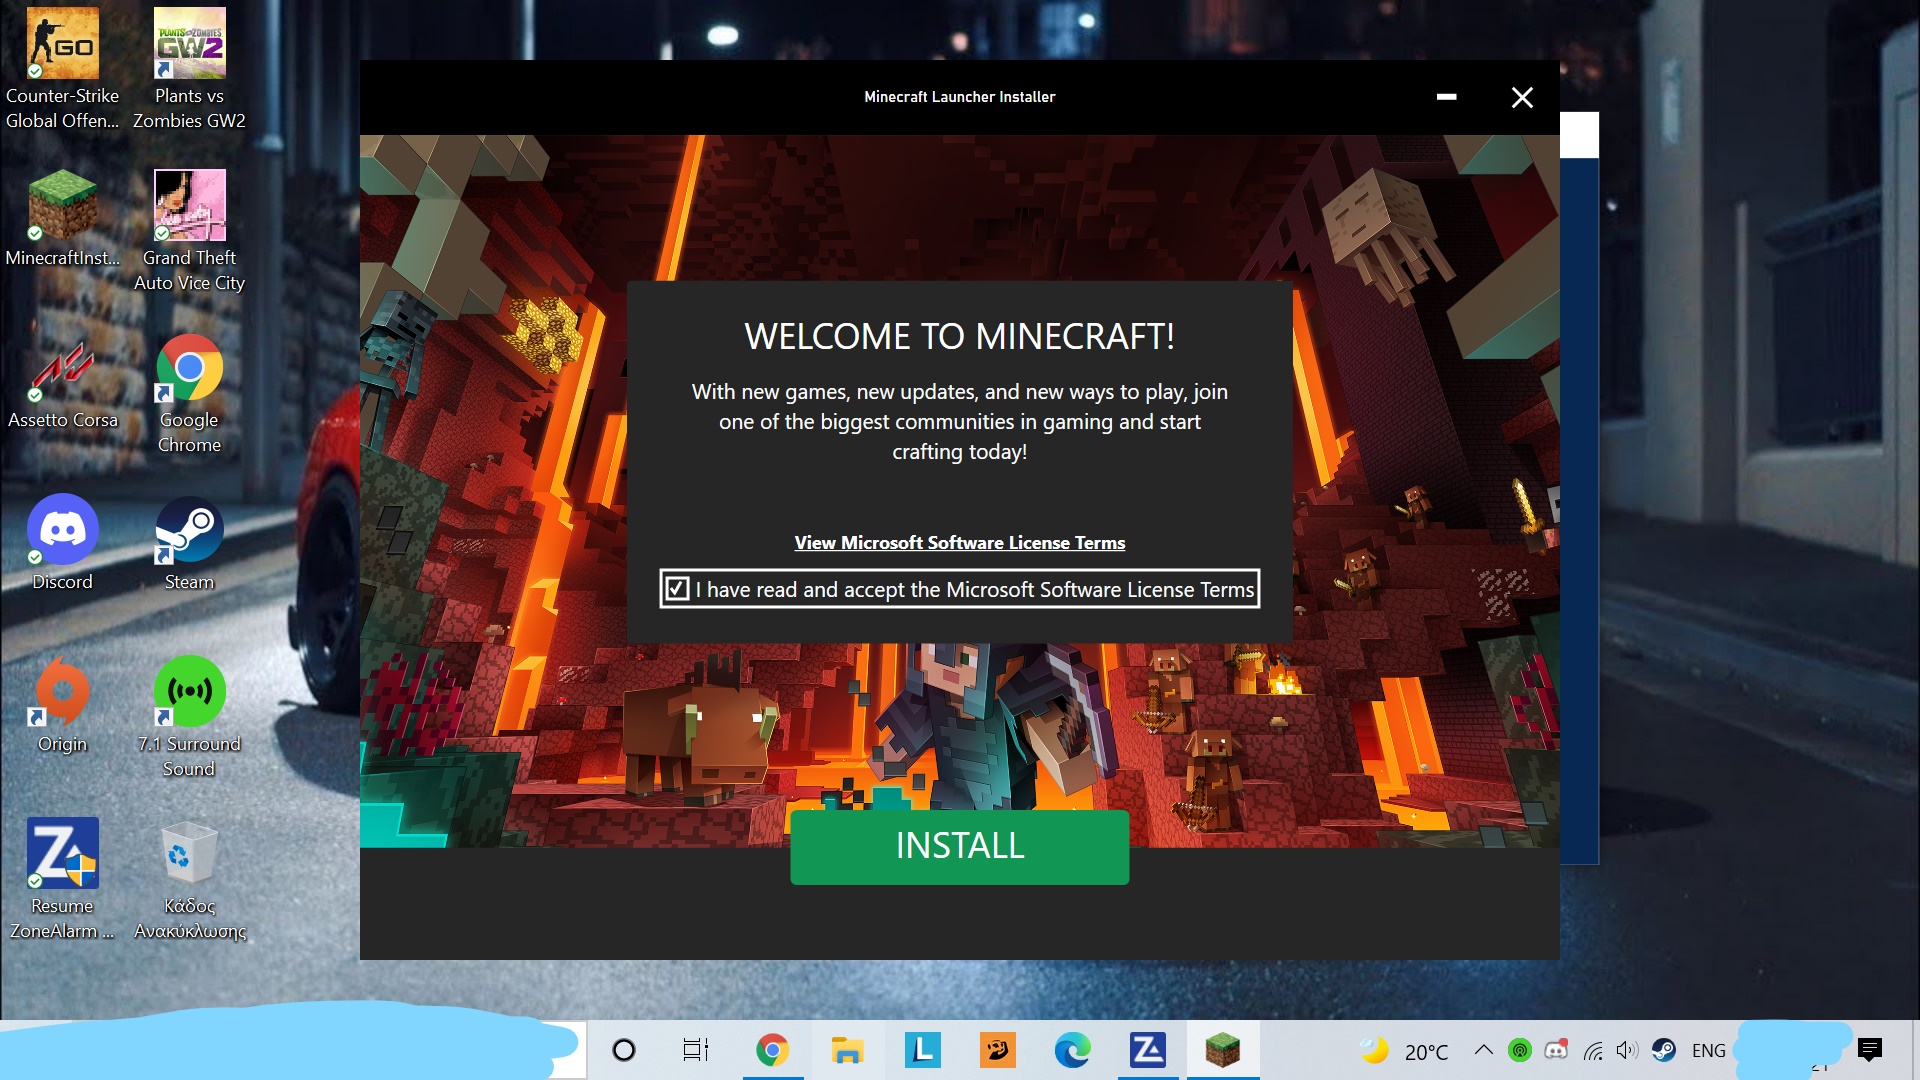Screen dimensions: 1920x1080
Task: Open the volume control in system tray
Action: 1627,1050
